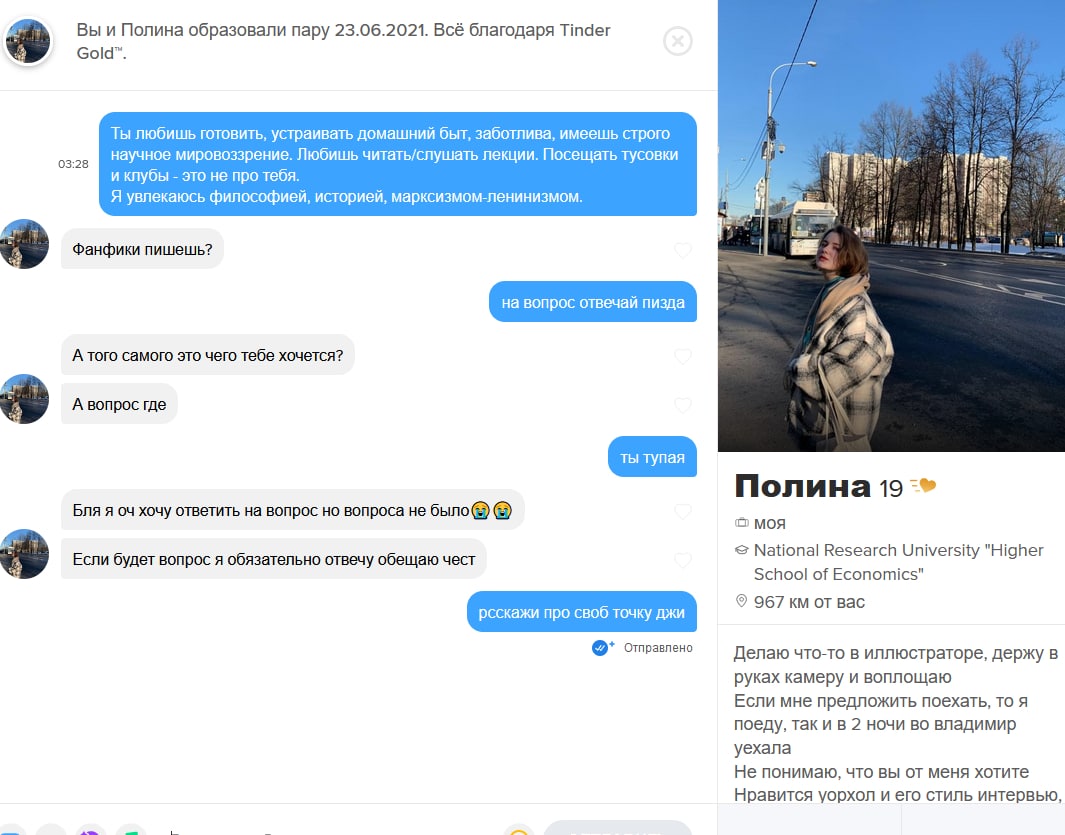1065x835 pixels.
Task: Open avatar beside "А вопрос где" message
Action: [24, 399]
